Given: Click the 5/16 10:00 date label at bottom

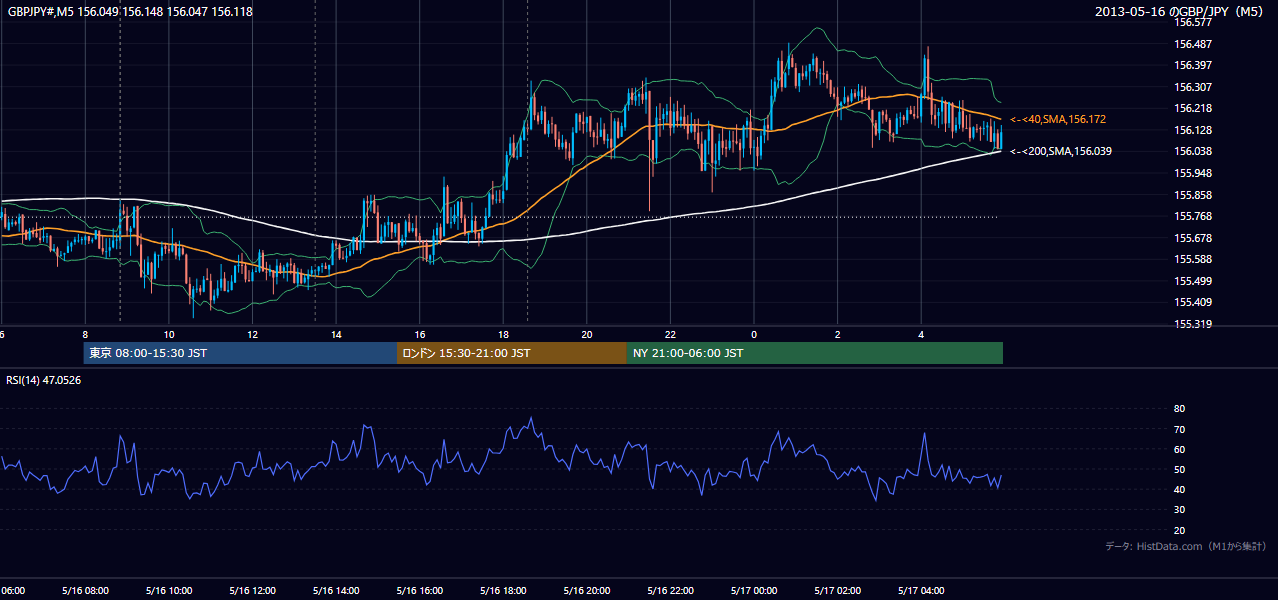Looking at the screenshot, I should [x=169, y=590].
